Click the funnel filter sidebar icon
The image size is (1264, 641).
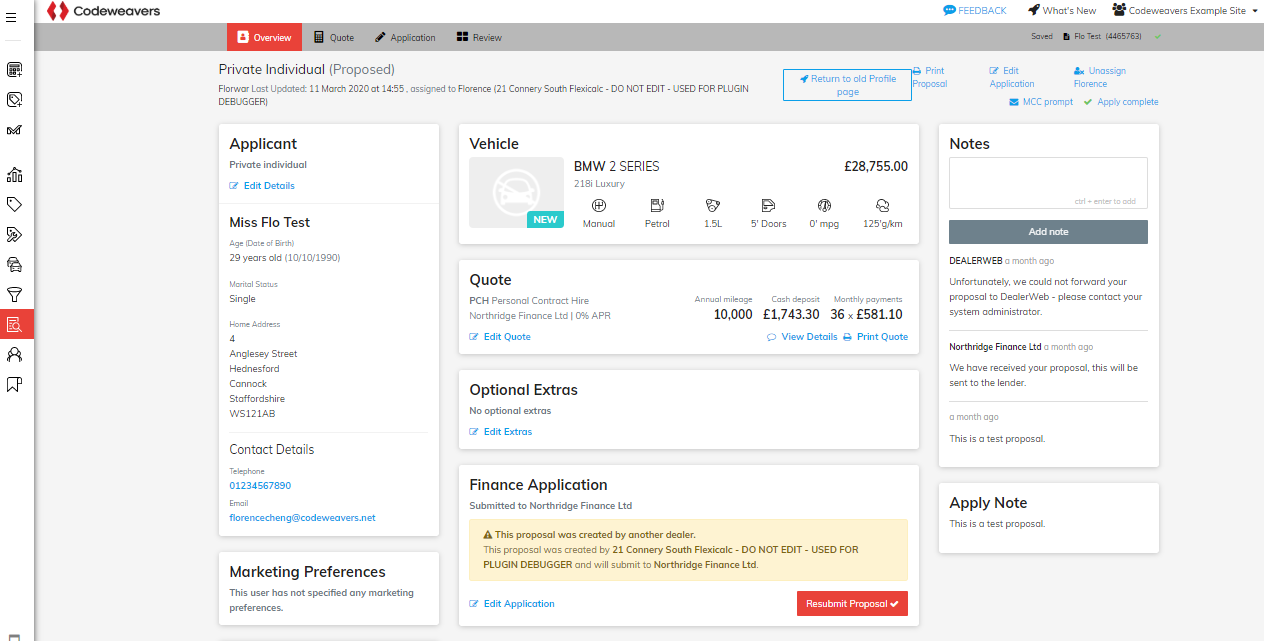(15, 295)
